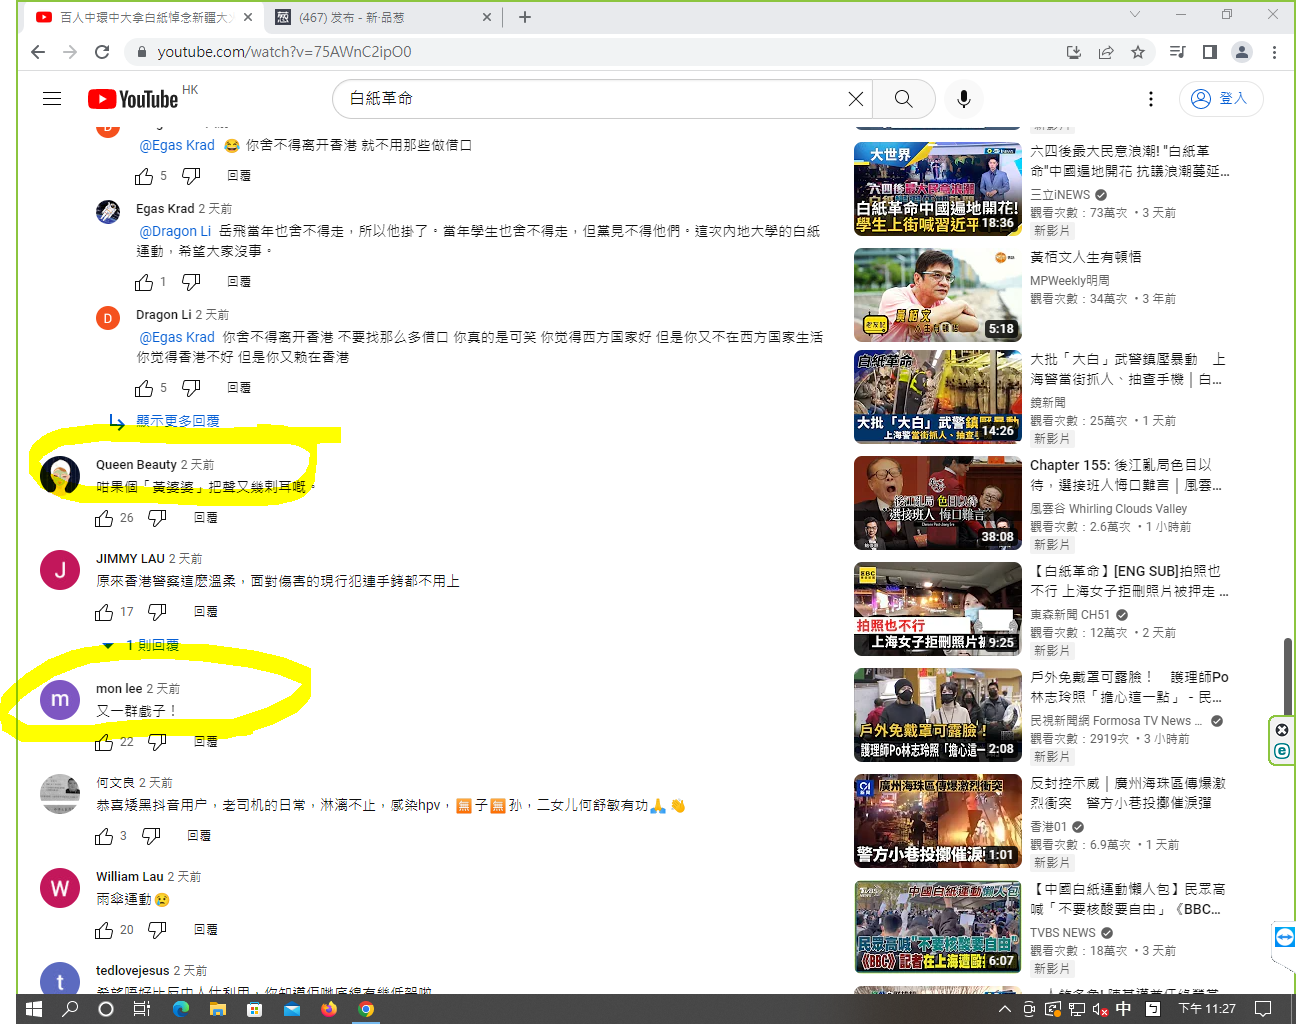Viewport: 1296px width, 1024px height.
Task: Like mon lee's comment
Action: point(104,742)
